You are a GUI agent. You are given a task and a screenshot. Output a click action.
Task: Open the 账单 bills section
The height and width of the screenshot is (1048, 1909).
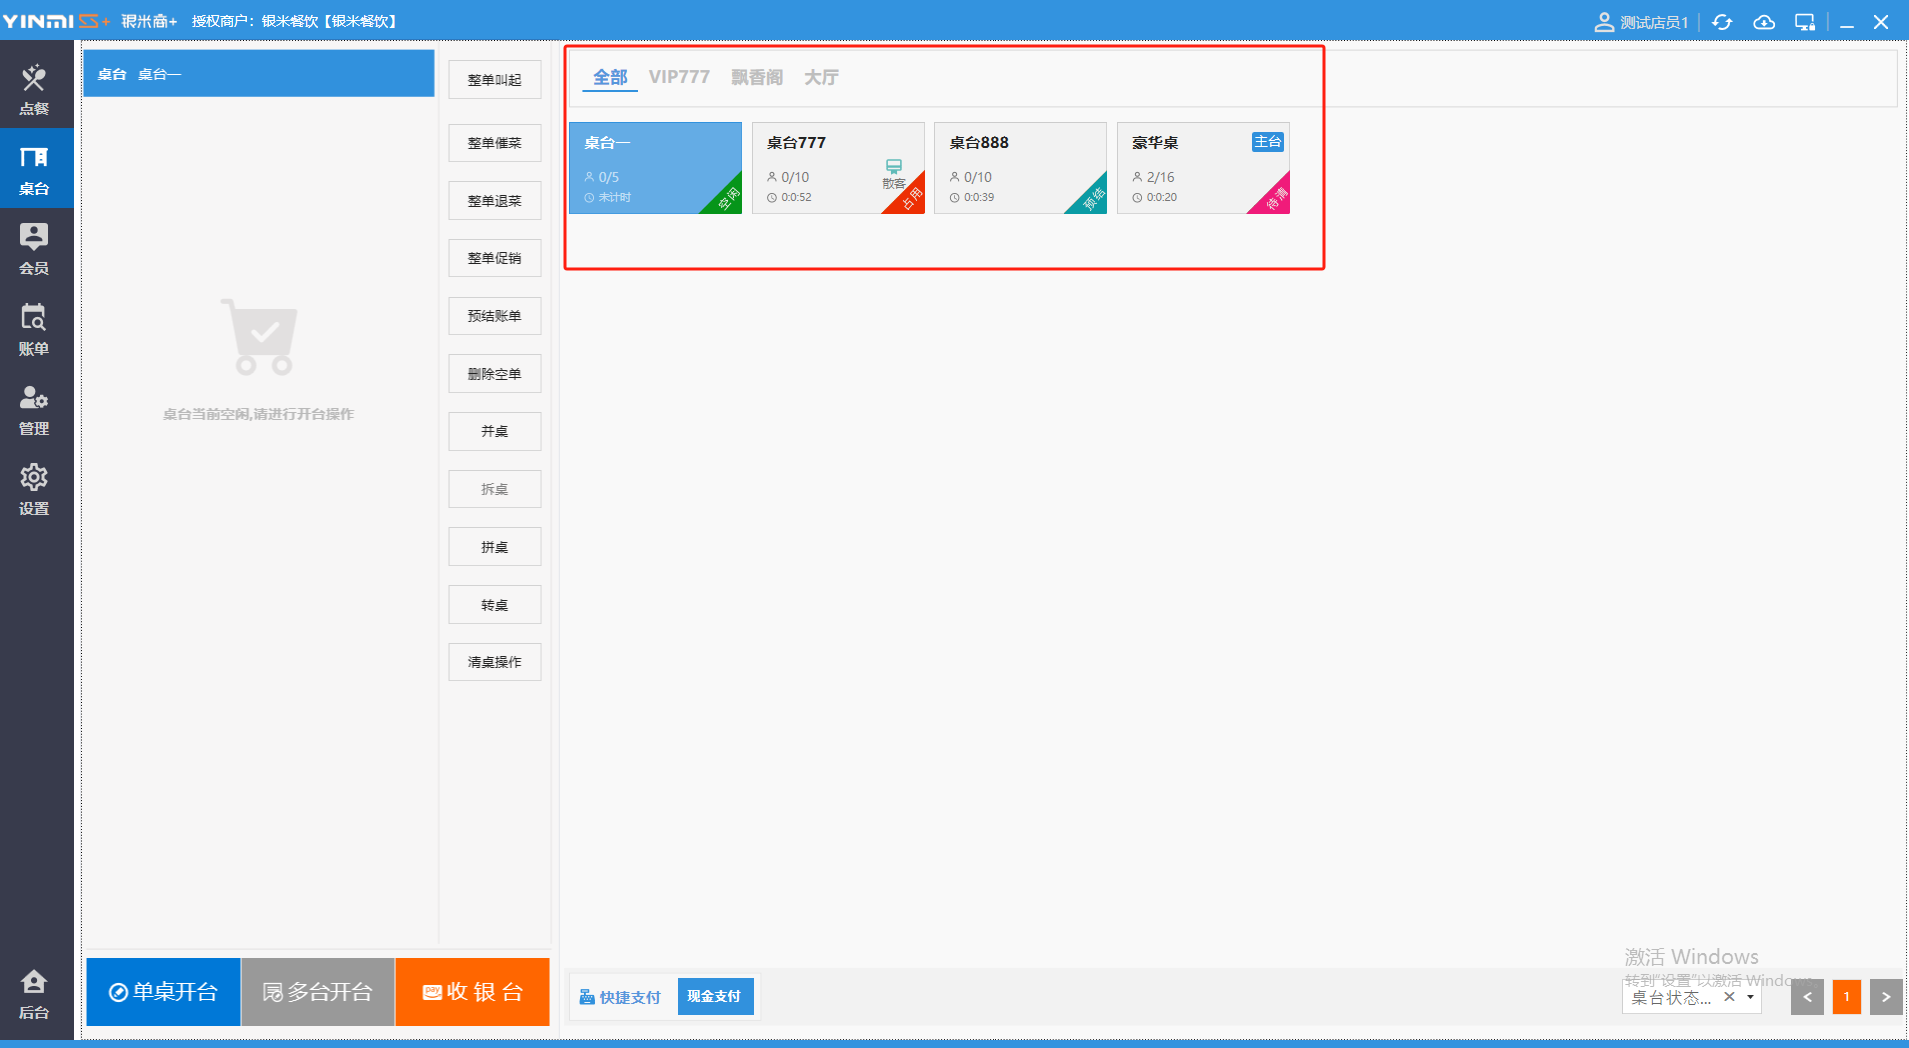[x=34, y=328]
